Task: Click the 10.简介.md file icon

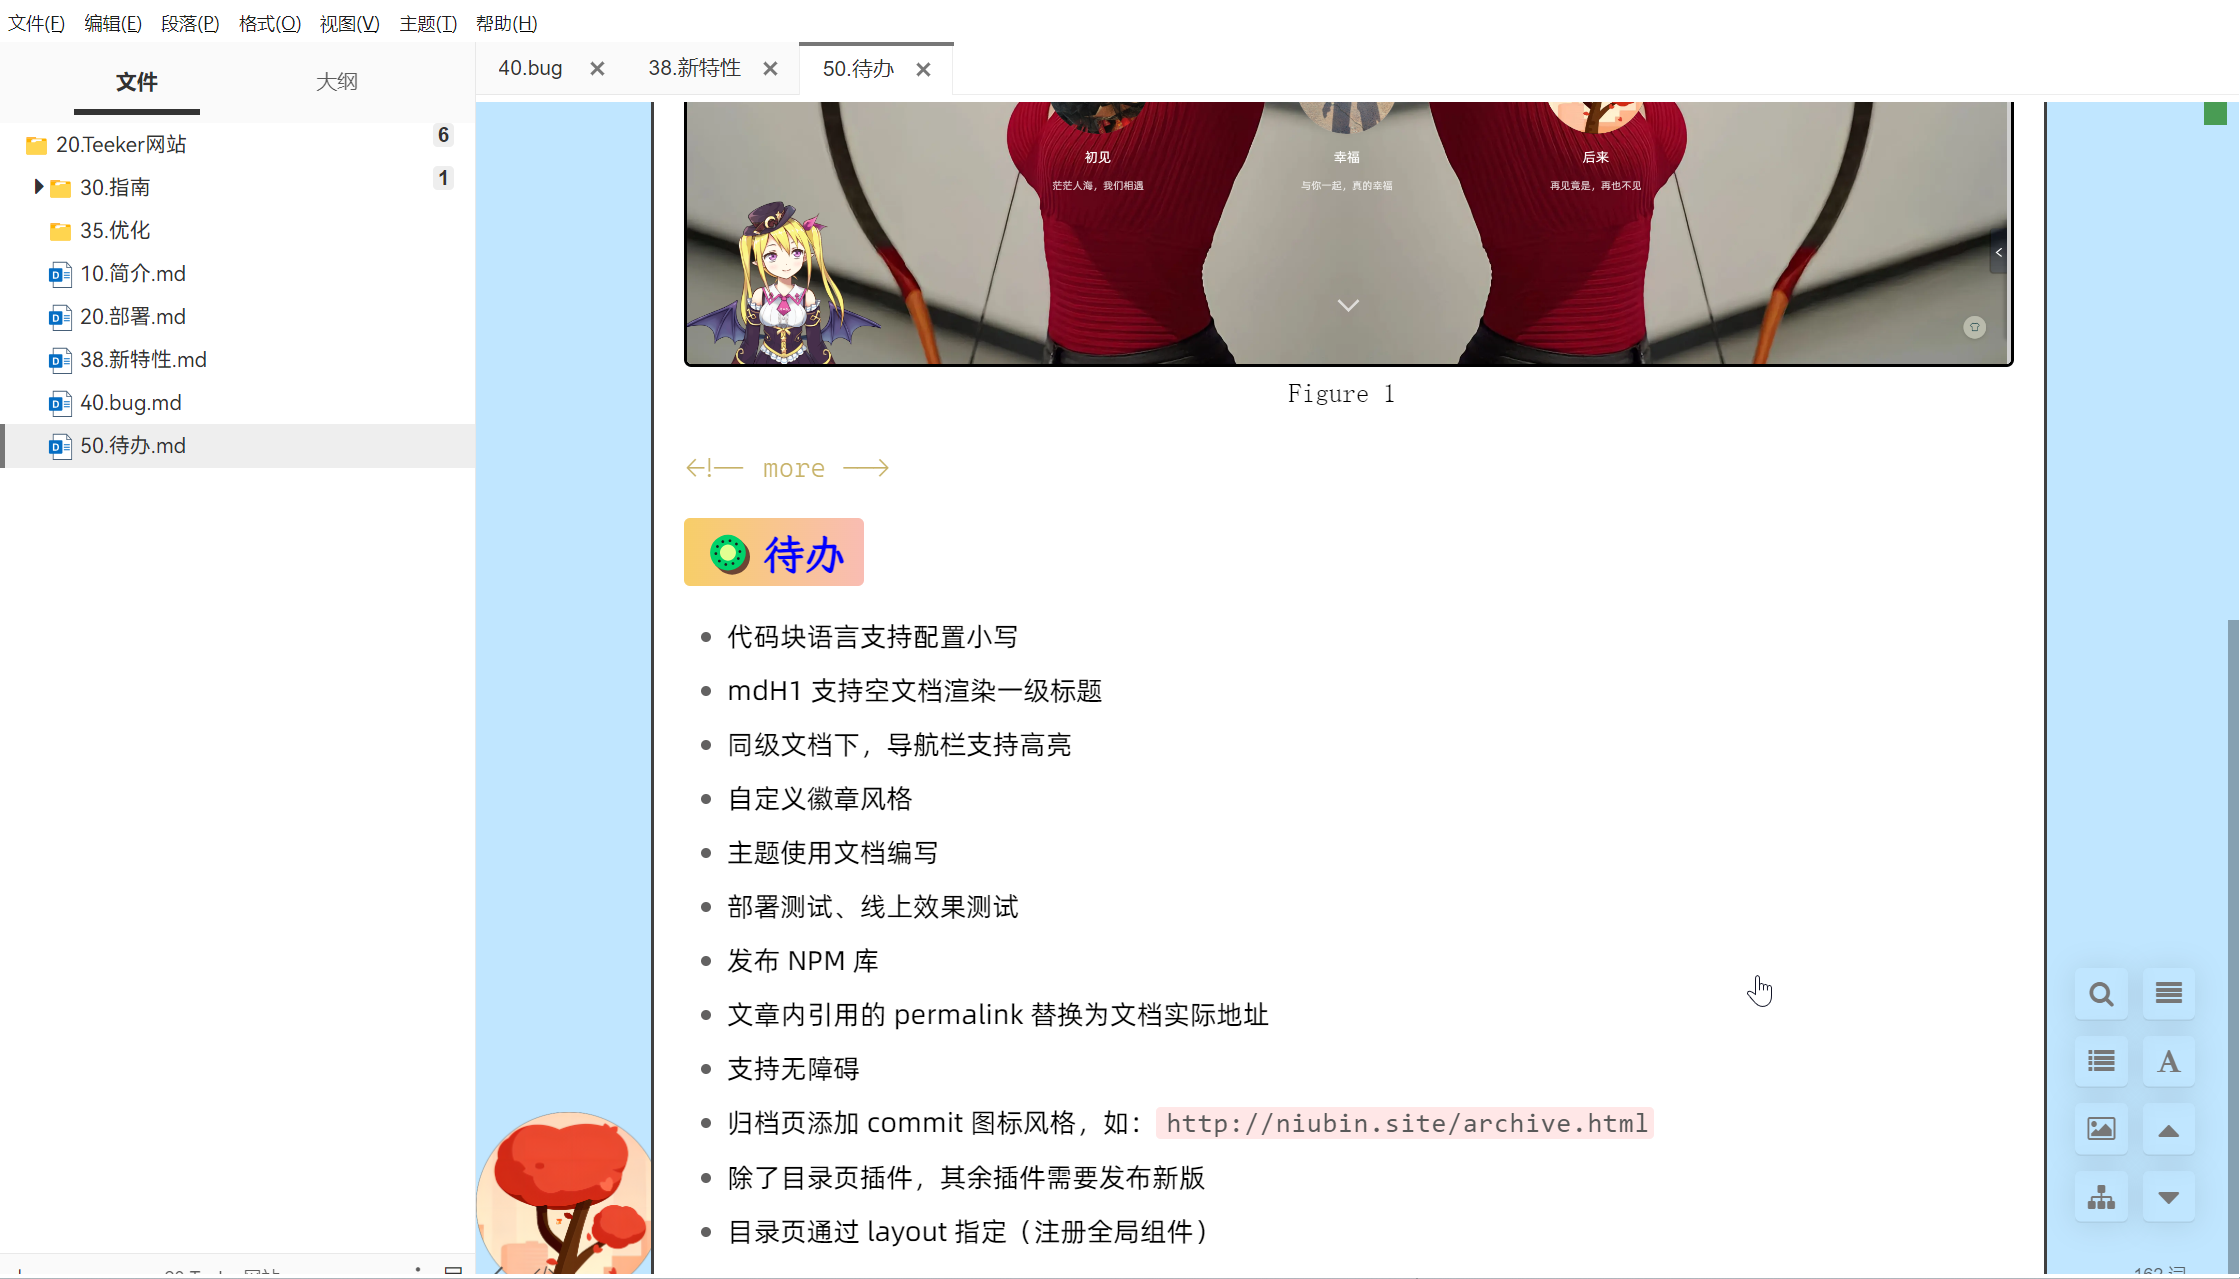Action: [60, 274]
